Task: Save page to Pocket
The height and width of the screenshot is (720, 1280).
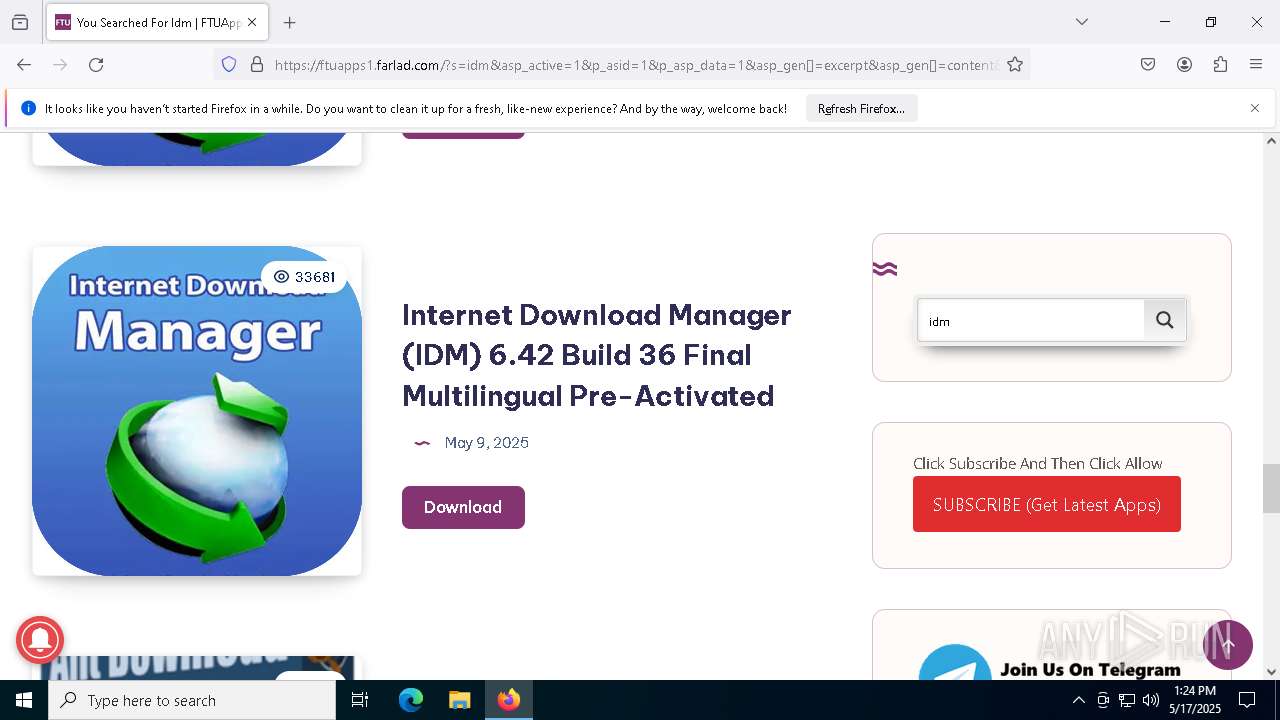Action: [x=1148, y=65]
